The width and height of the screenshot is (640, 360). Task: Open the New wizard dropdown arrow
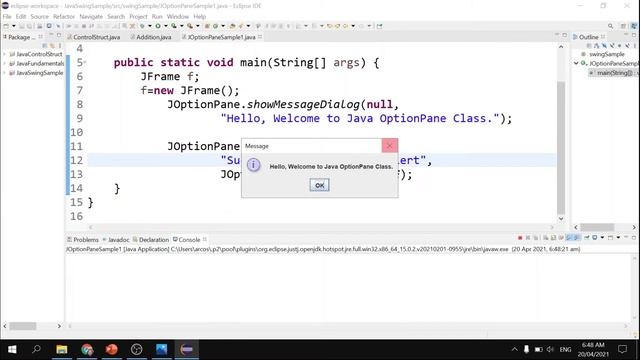click(x=13, y=26)
